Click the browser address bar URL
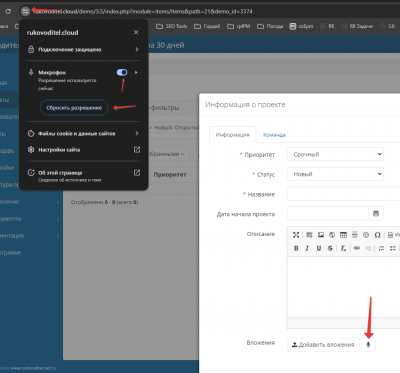Screen dimensions: 400x373 pos(143,11)
